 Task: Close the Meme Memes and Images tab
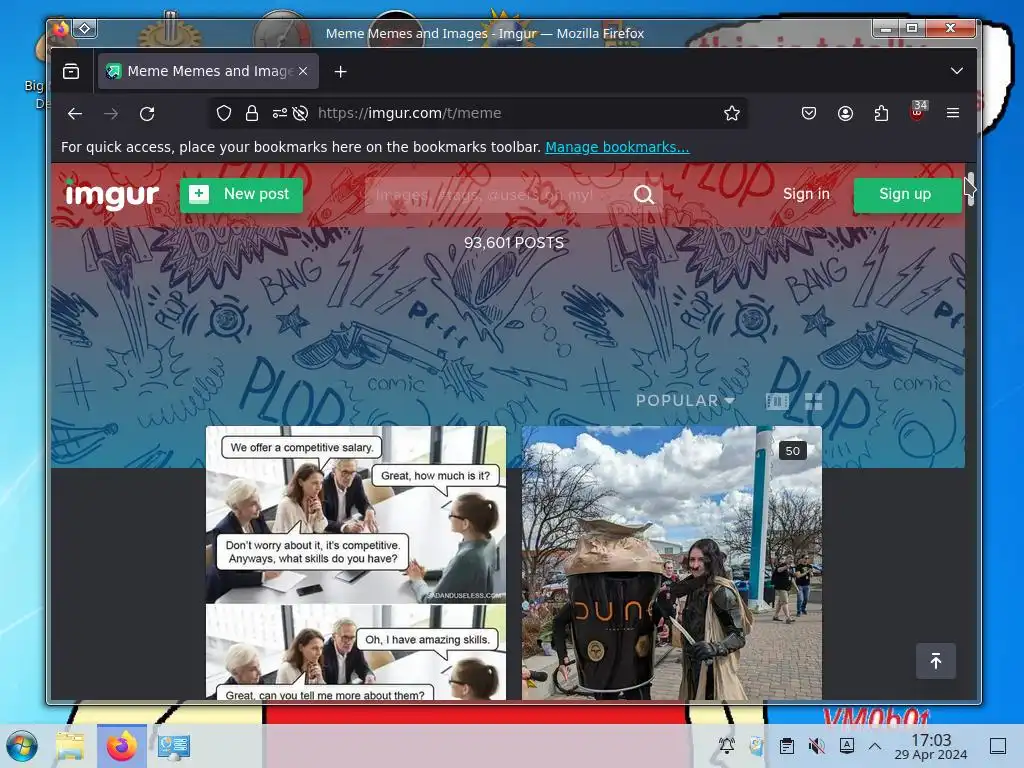point(303,71)
